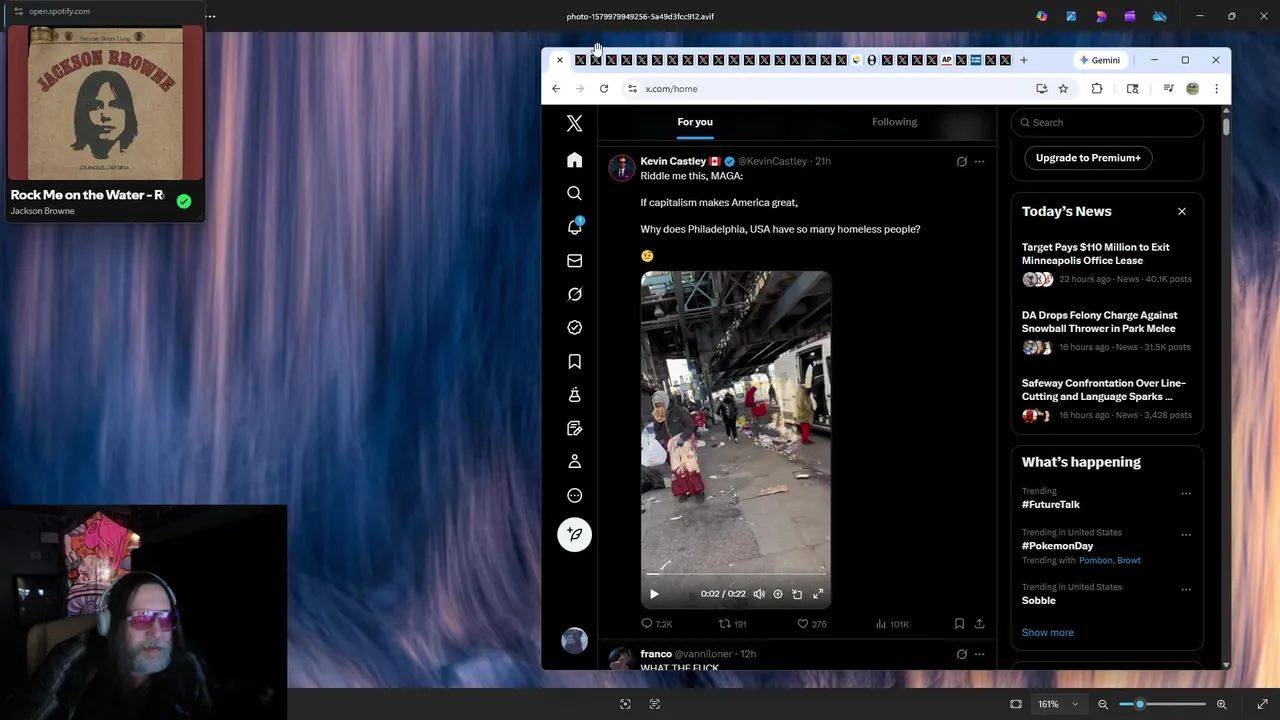Go back in the browser
Screen dimensions: 1280x720
(556, 89)
